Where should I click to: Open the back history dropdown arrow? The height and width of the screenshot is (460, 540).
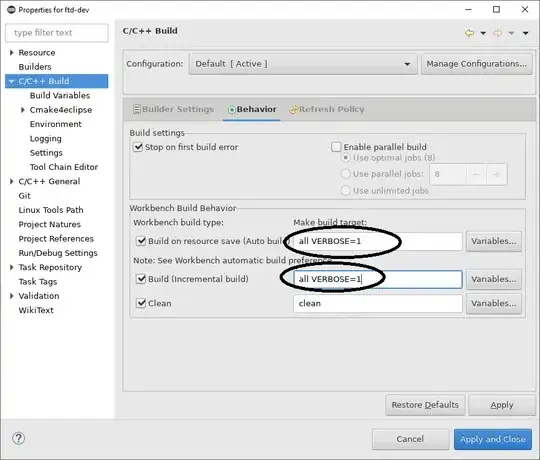pos(483,33)
